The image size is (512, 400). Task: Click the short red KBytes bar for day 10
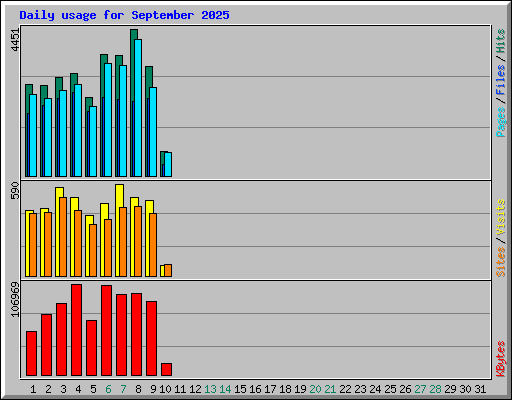point(166,369)
